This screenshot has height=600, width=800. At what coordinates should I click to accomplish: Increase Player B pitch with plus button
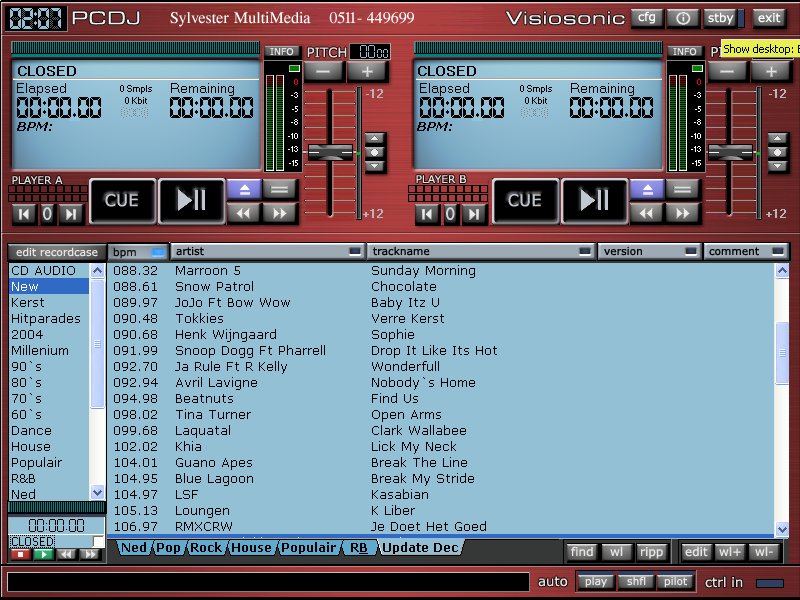pyautogui.click(x=771, y=72)
